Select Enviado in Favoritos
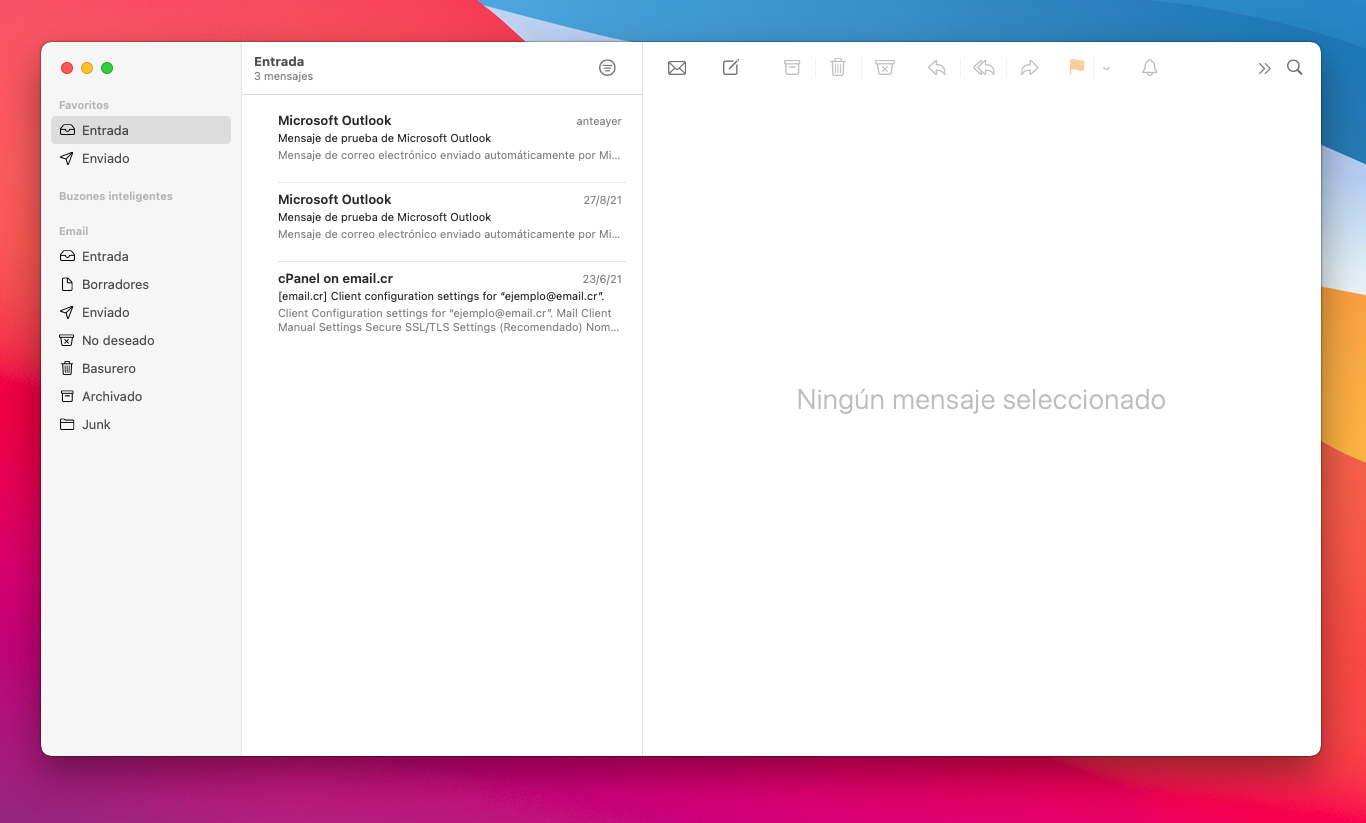This screenshot has width=1366, height=823. [106, 158]
